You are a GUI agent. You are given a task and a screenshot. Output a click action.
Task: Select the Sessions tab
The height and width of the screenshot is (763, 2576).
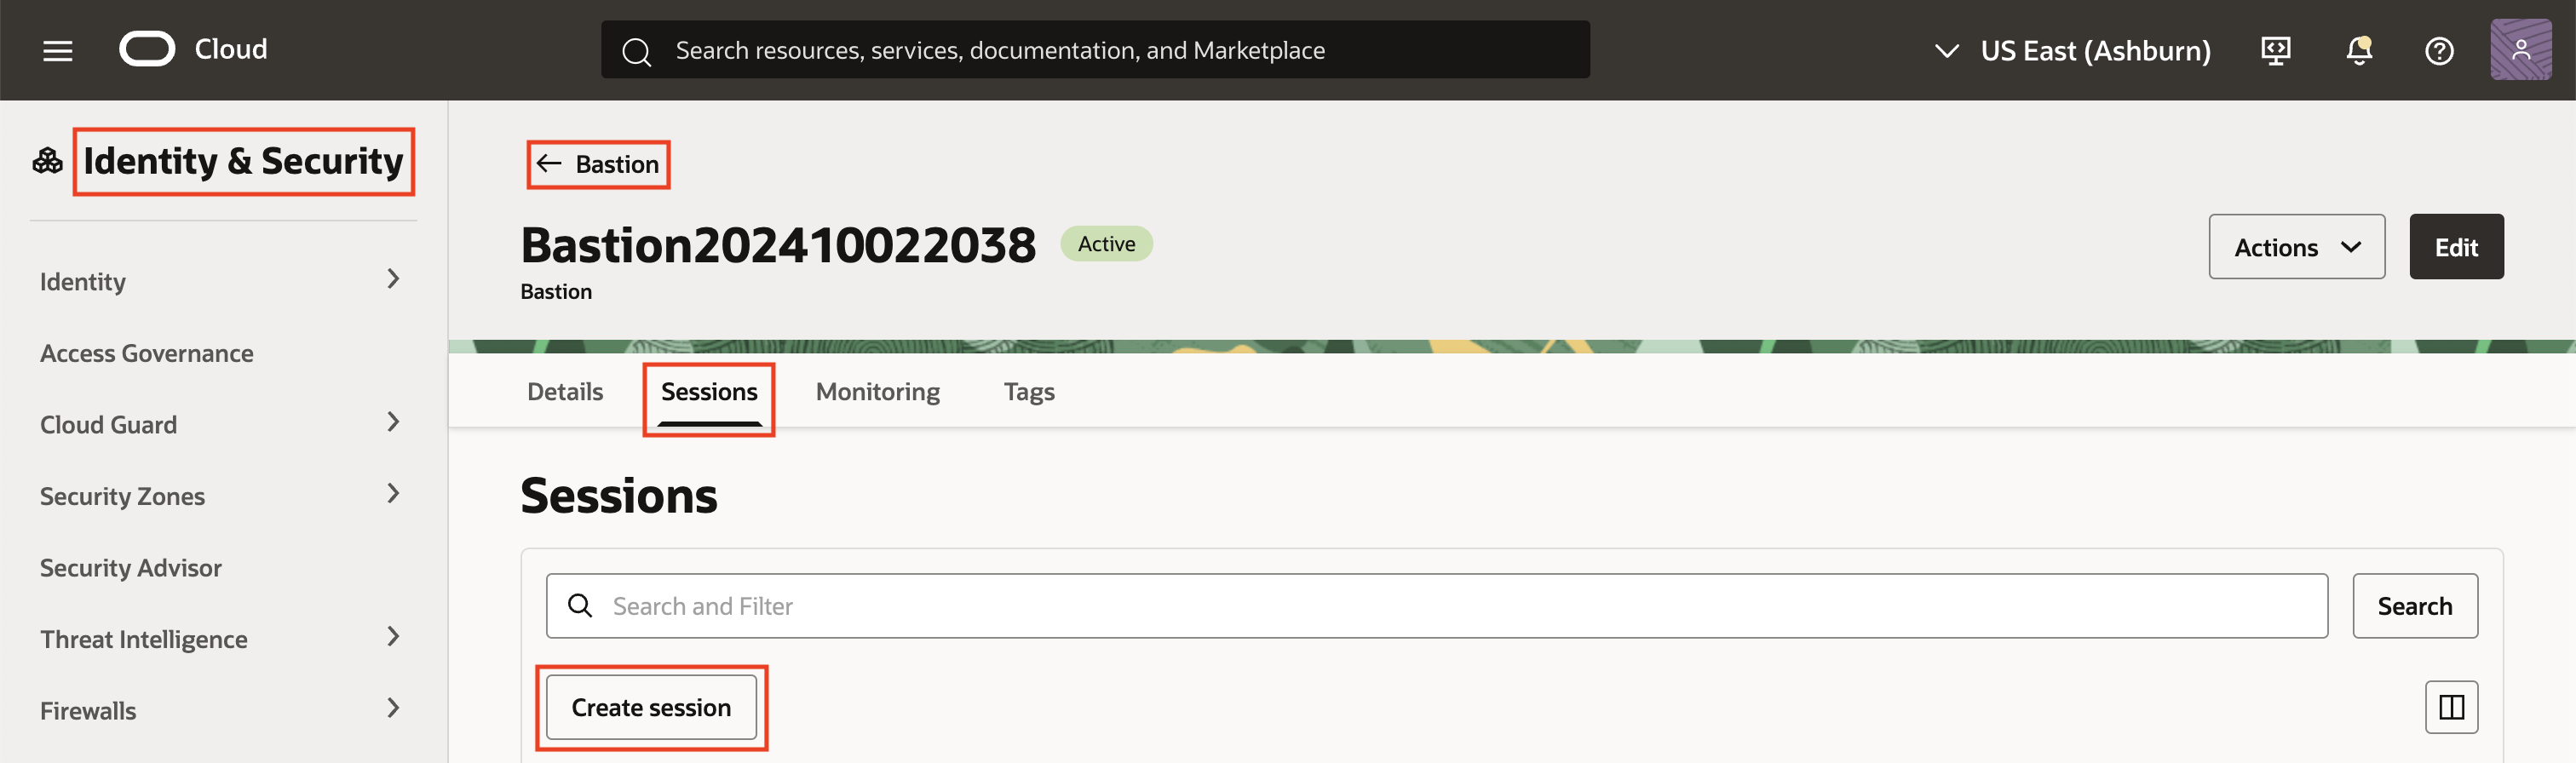point(709,391)
